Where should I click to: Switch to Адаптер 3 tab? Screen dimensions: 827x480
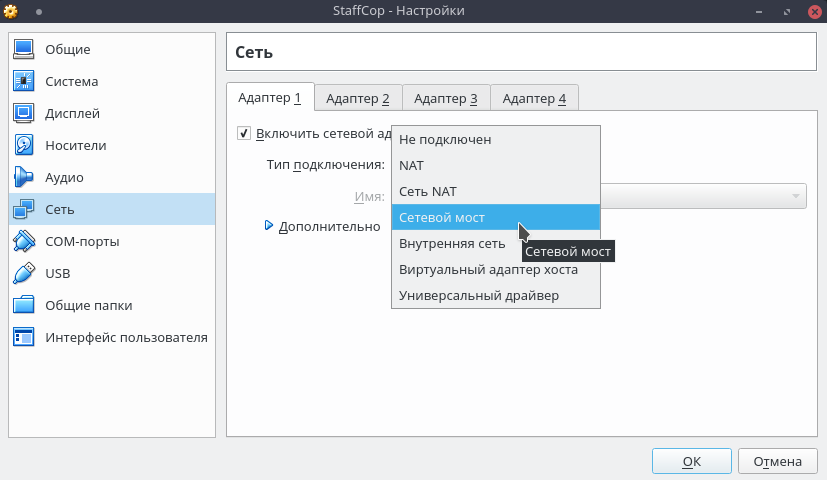click(x=446, y=98)
